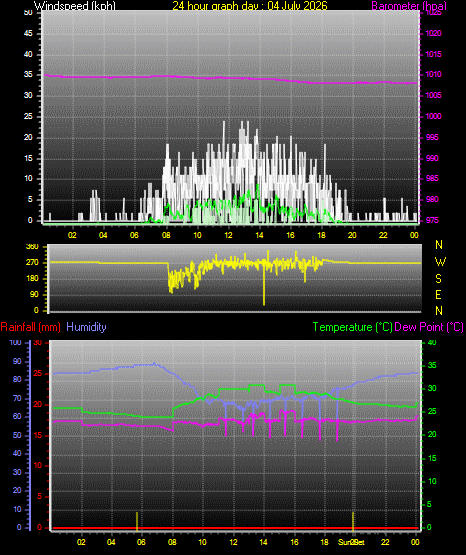Click hour "18" under the bottom temperature chart

tap(324, 542)
